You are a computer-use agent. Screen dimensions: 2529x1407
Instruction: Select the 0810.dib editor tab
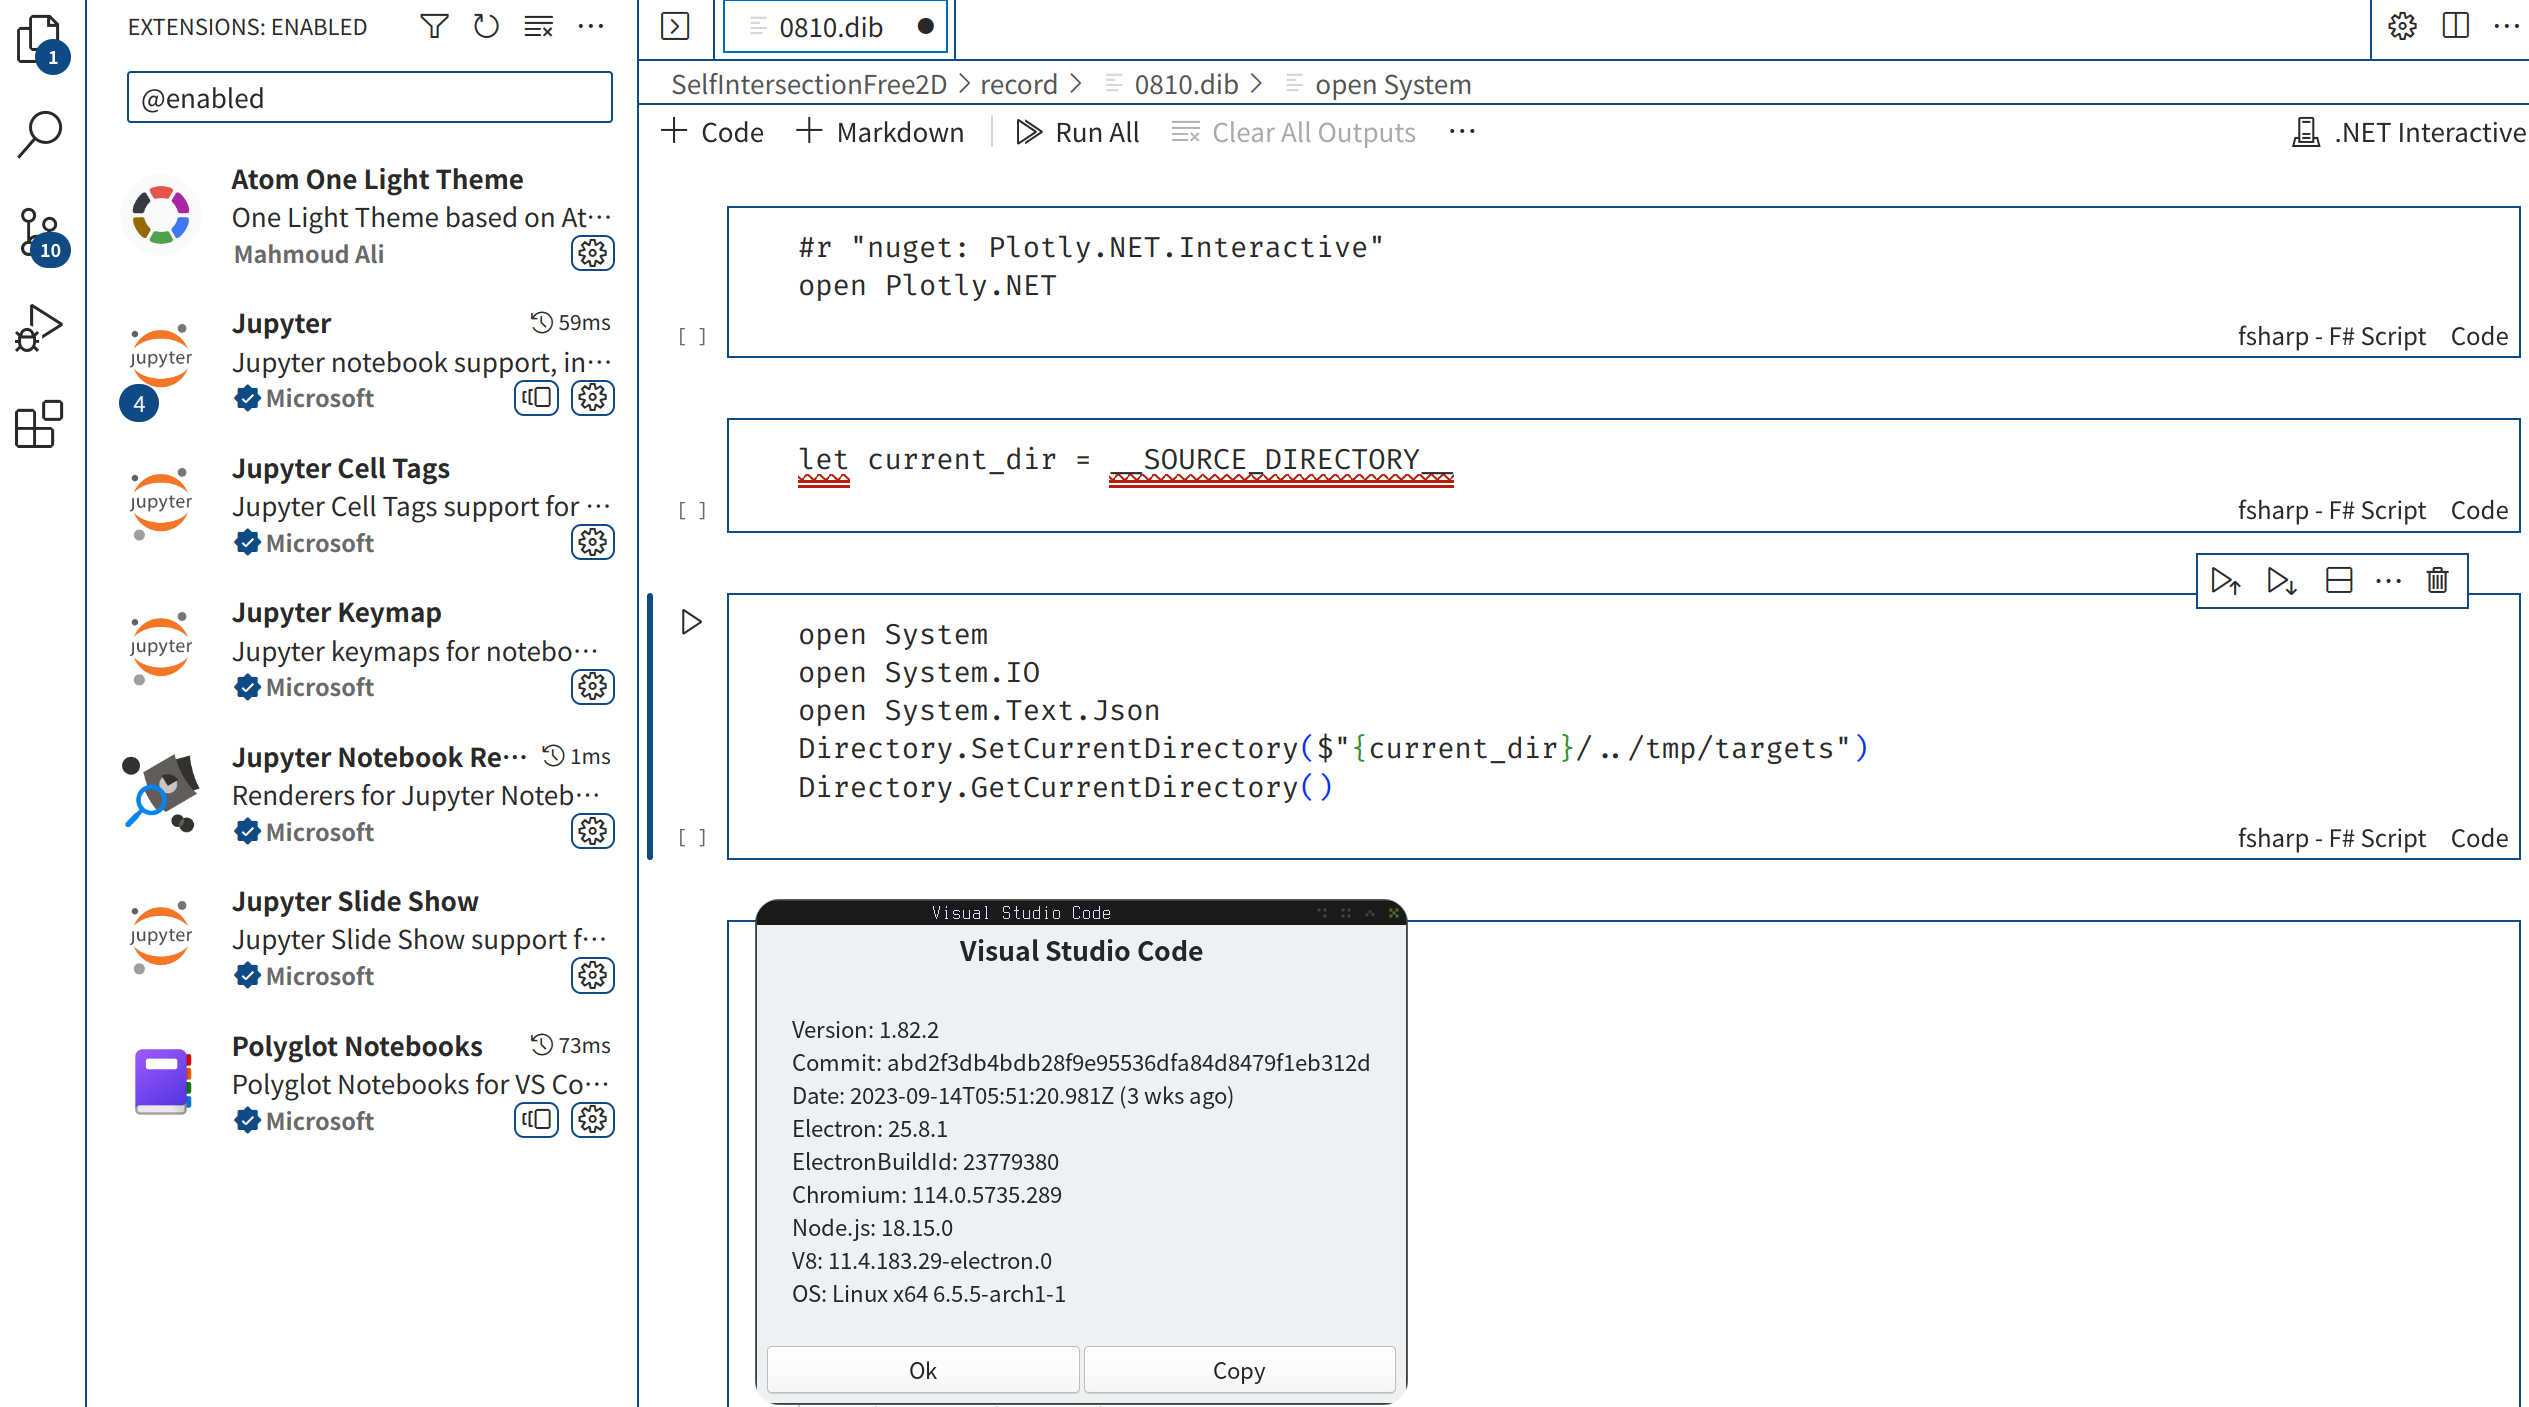click(836, 26)
